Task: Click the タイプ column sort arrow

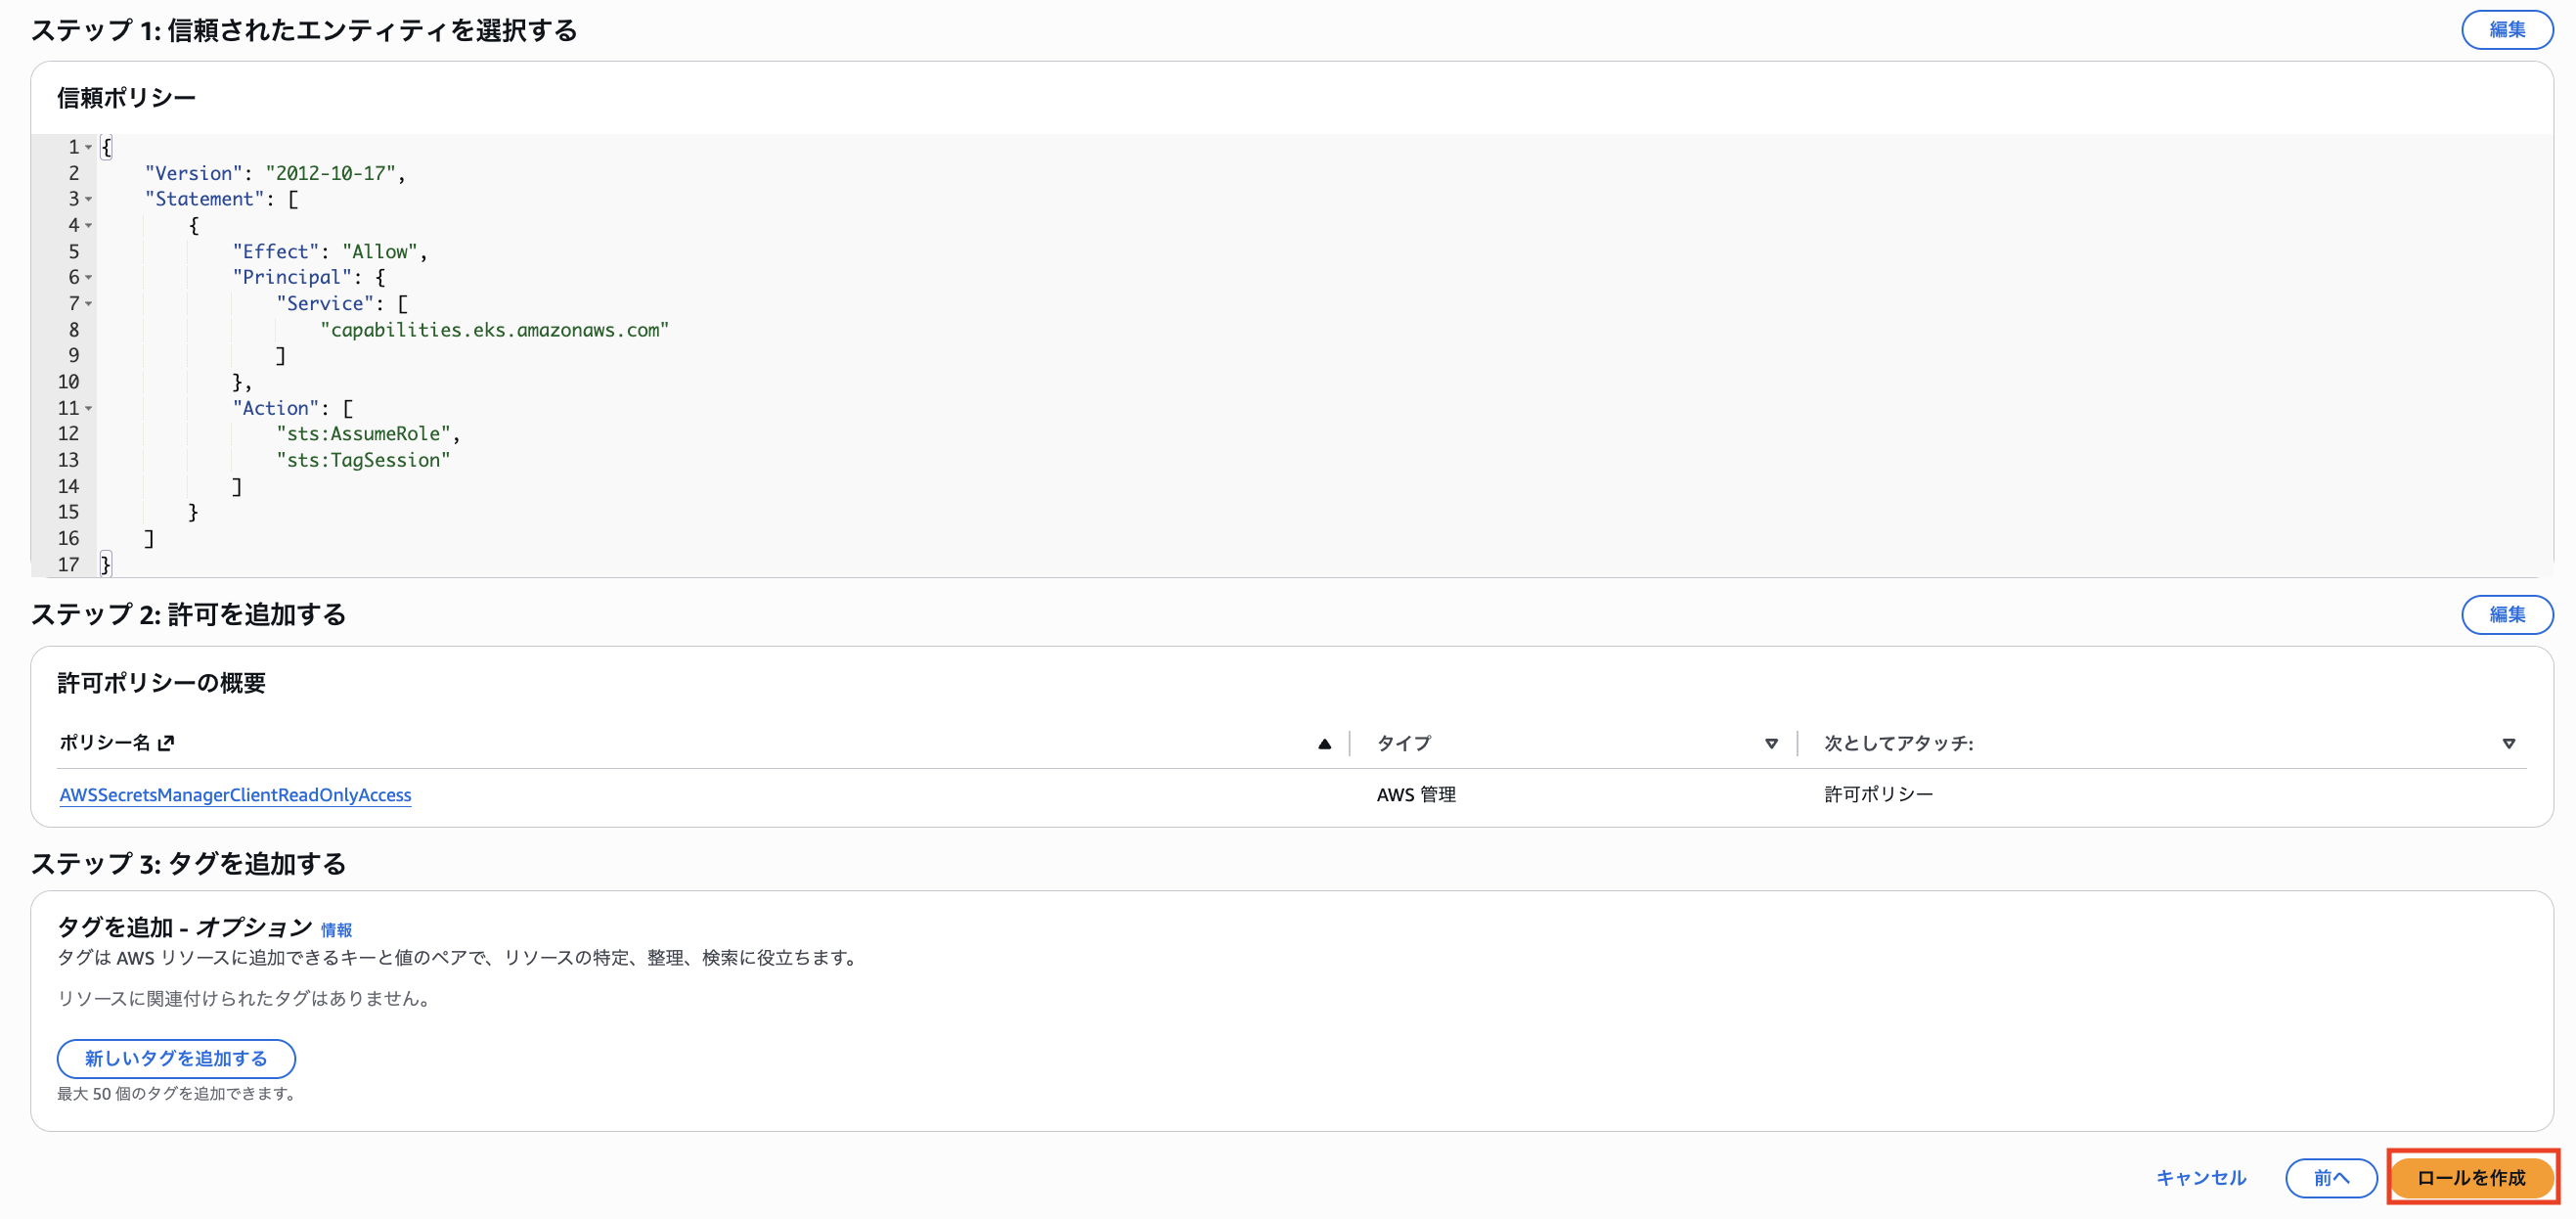Action: click(1771, 743)
